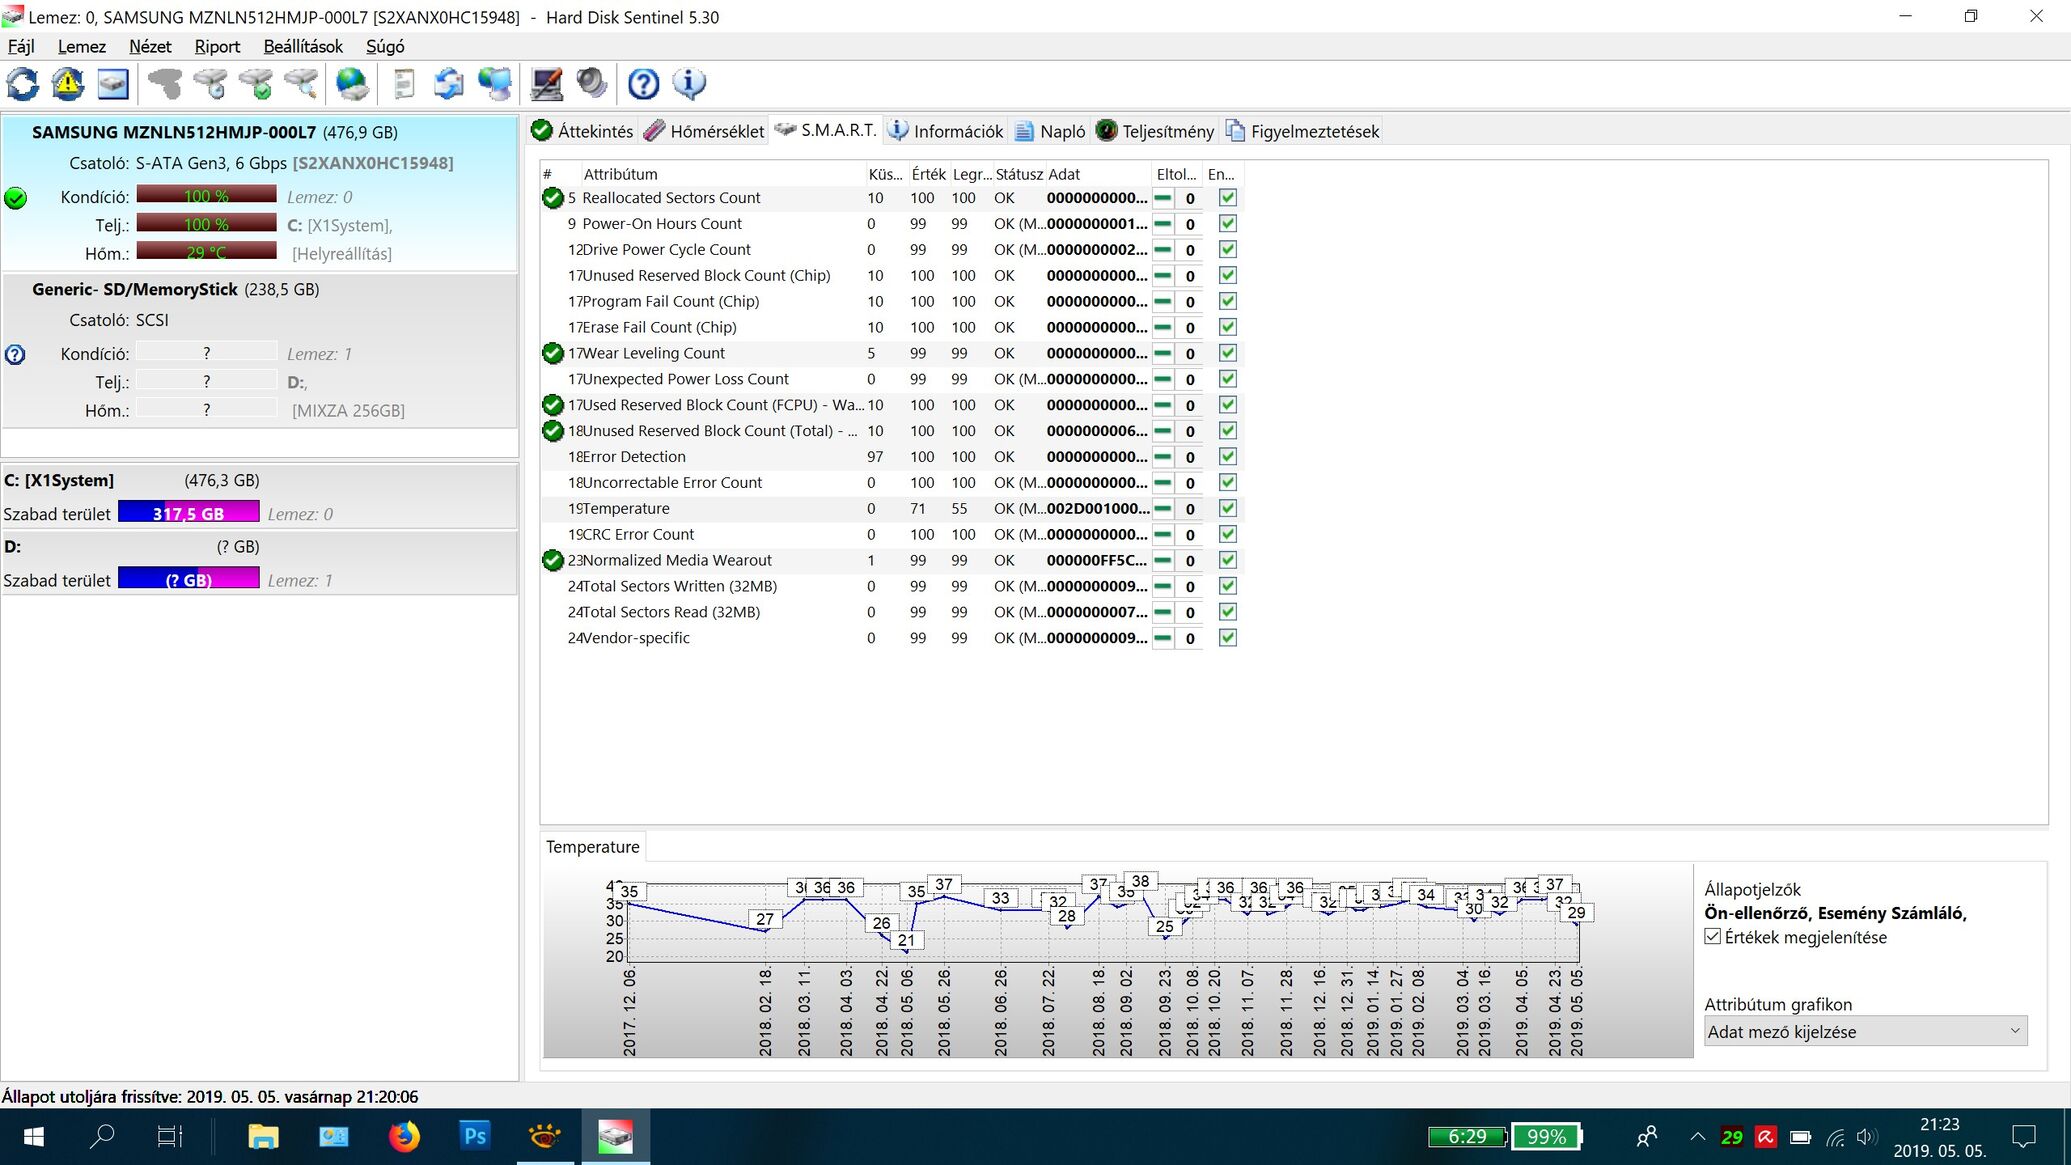Switch to the Figyelmeztetések tab
The image size is (2071, 1165).
1303,131
